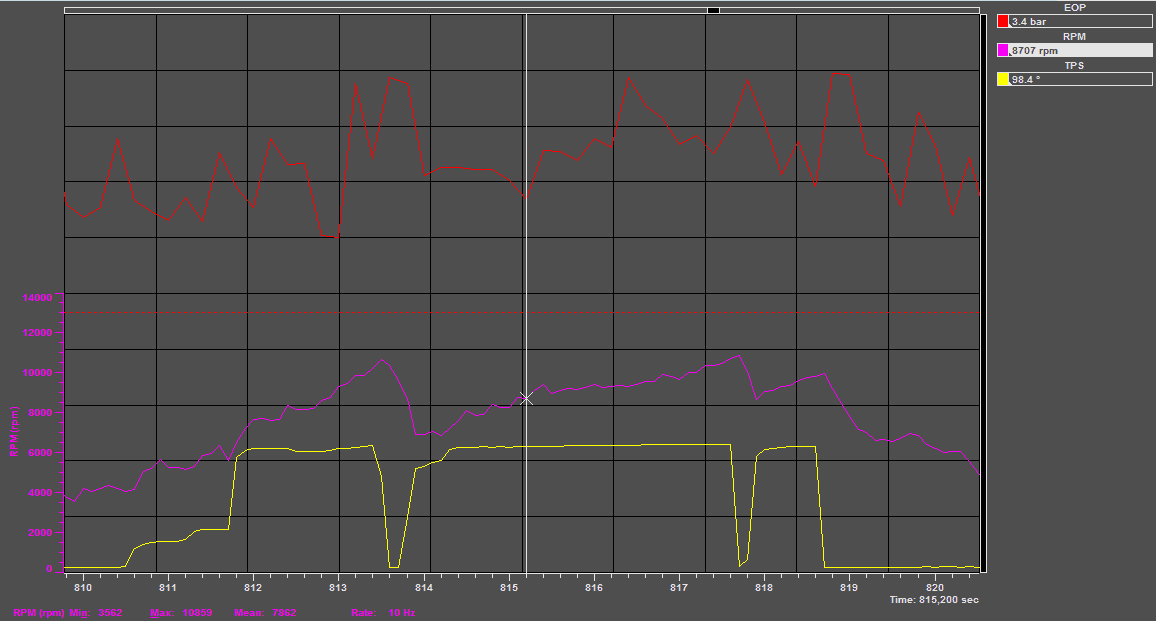
Task: Click the magenta RPM color swatch
Action: click(1003, 49)
